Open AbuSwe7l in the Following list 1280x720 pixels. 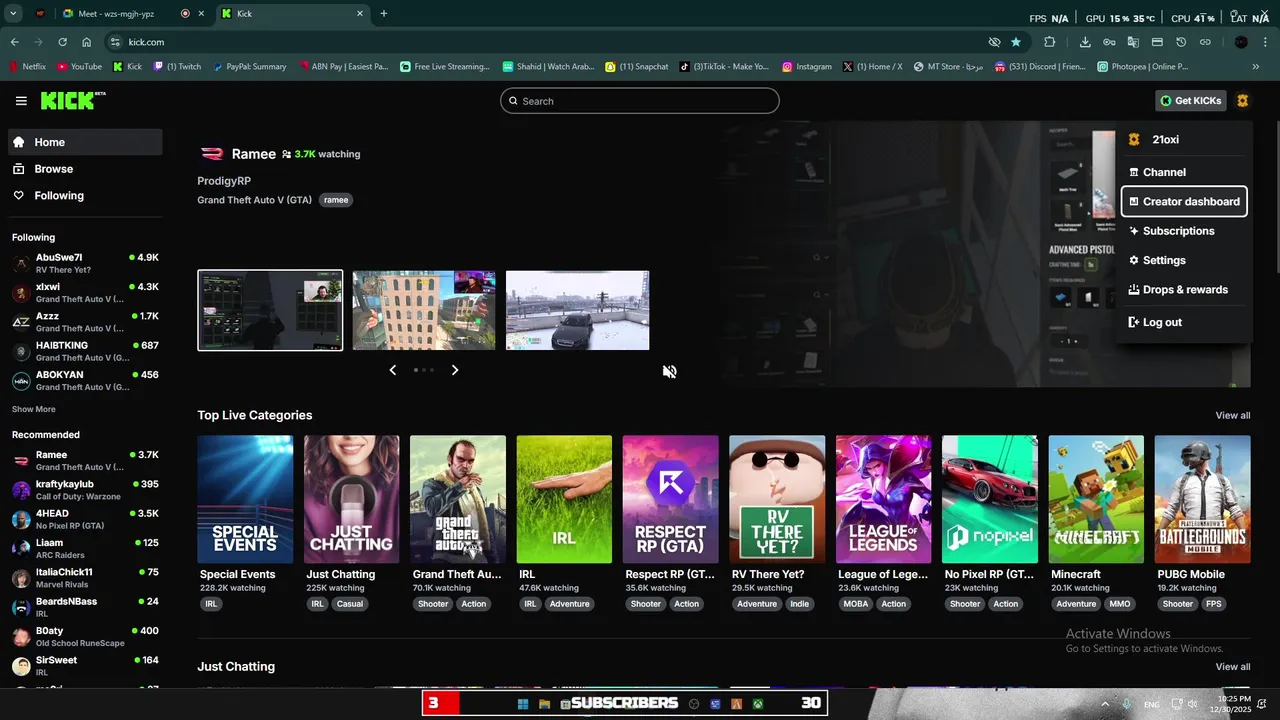click(85, 263)
